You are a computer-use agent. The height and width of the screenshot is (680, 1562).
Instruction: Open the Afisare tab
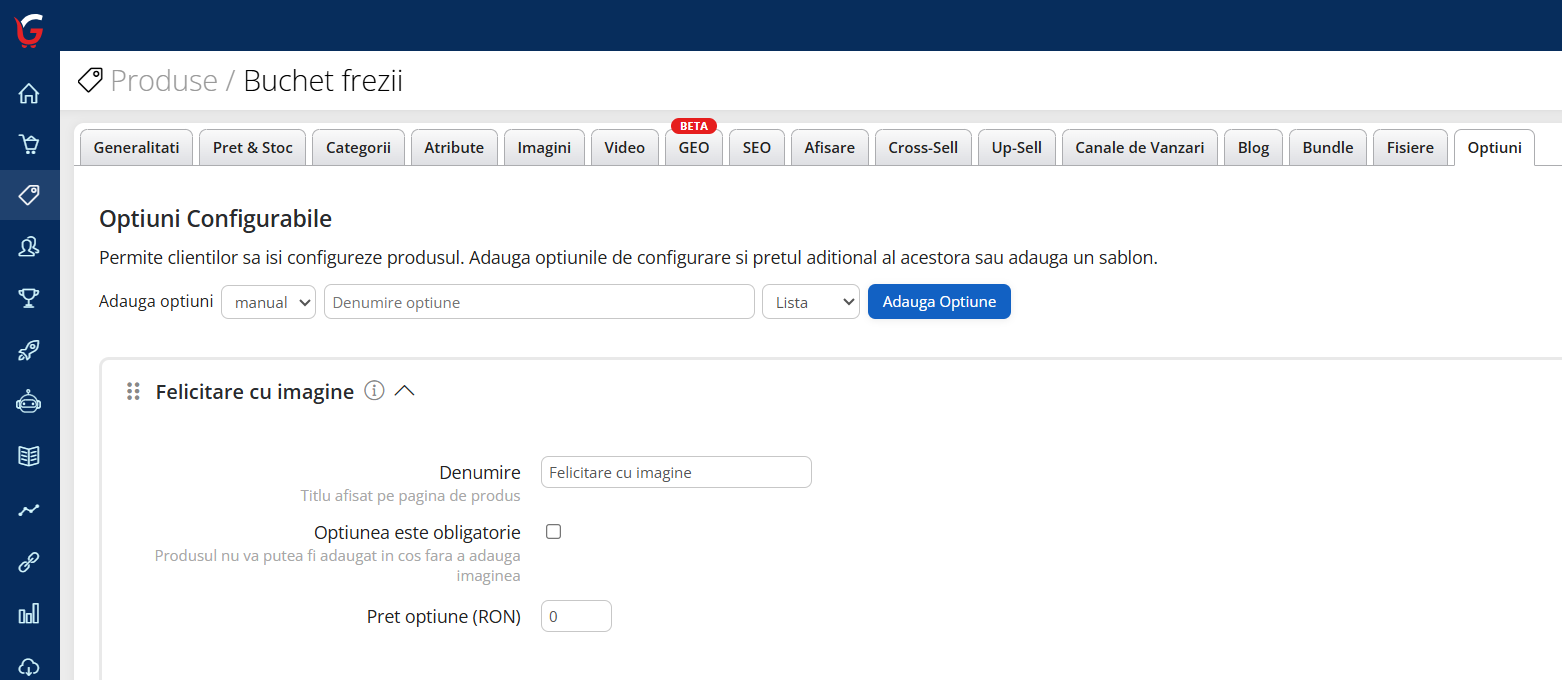(830, 148)
